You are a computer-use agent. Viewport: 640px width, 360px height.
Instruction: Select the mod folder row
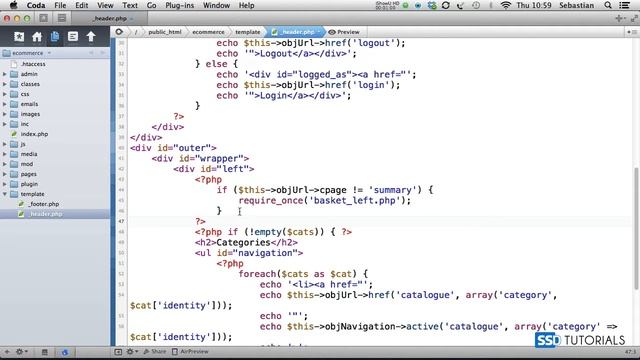point(55,164)
